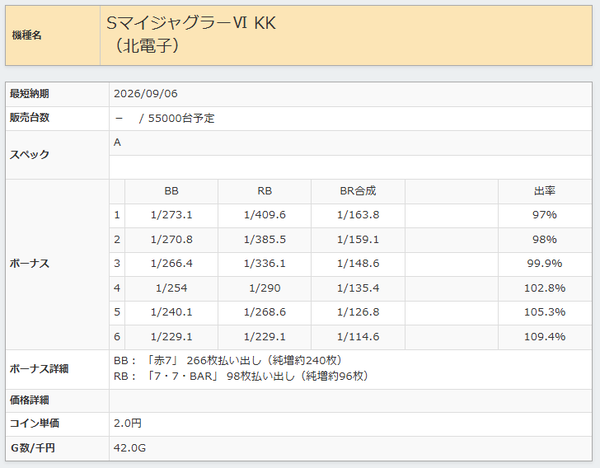Click the BR合成 column header
The image size is (600, 468).
pyautogui.click(x=358, y=191)
